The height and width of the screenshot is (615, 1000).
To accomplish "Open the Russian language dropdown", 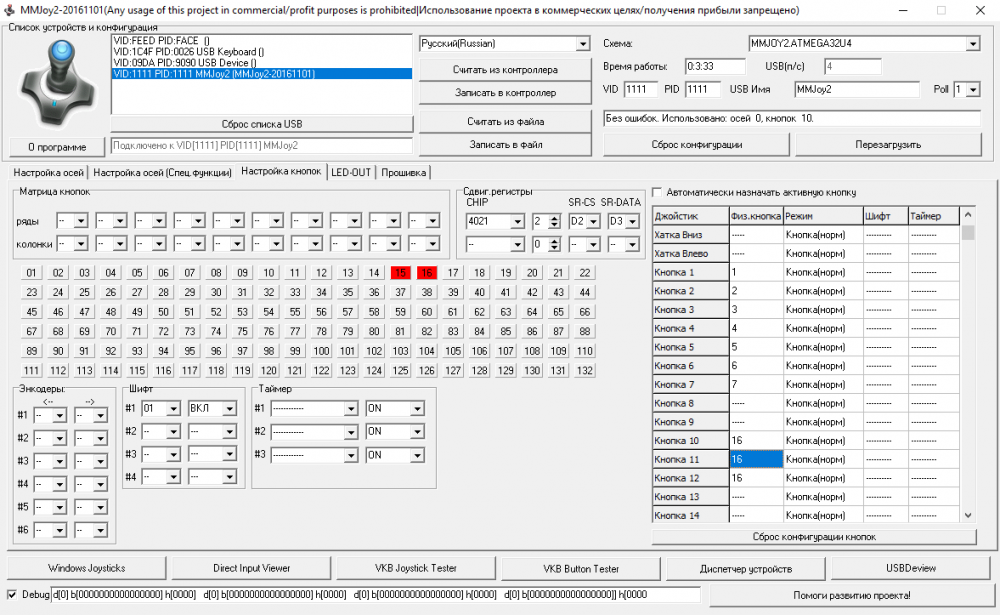I will pyautogui.click(x=582, y=44).
